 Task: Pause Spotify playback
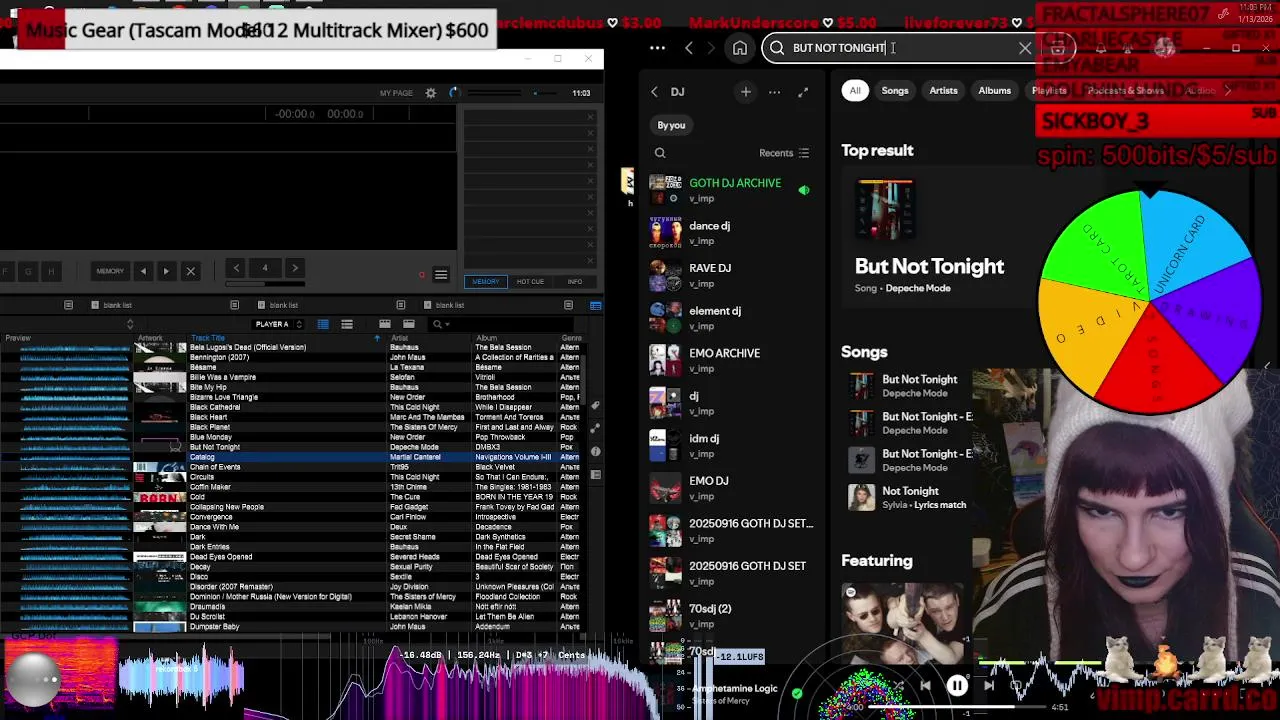pos(957,686)
